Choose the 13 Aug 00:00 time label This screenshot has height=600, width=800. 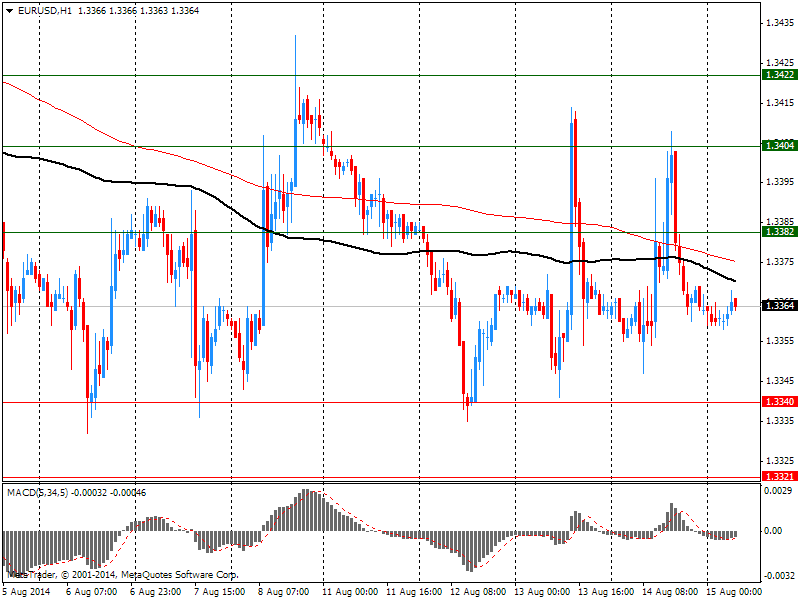pyautogui.click(x=542, y=592)
